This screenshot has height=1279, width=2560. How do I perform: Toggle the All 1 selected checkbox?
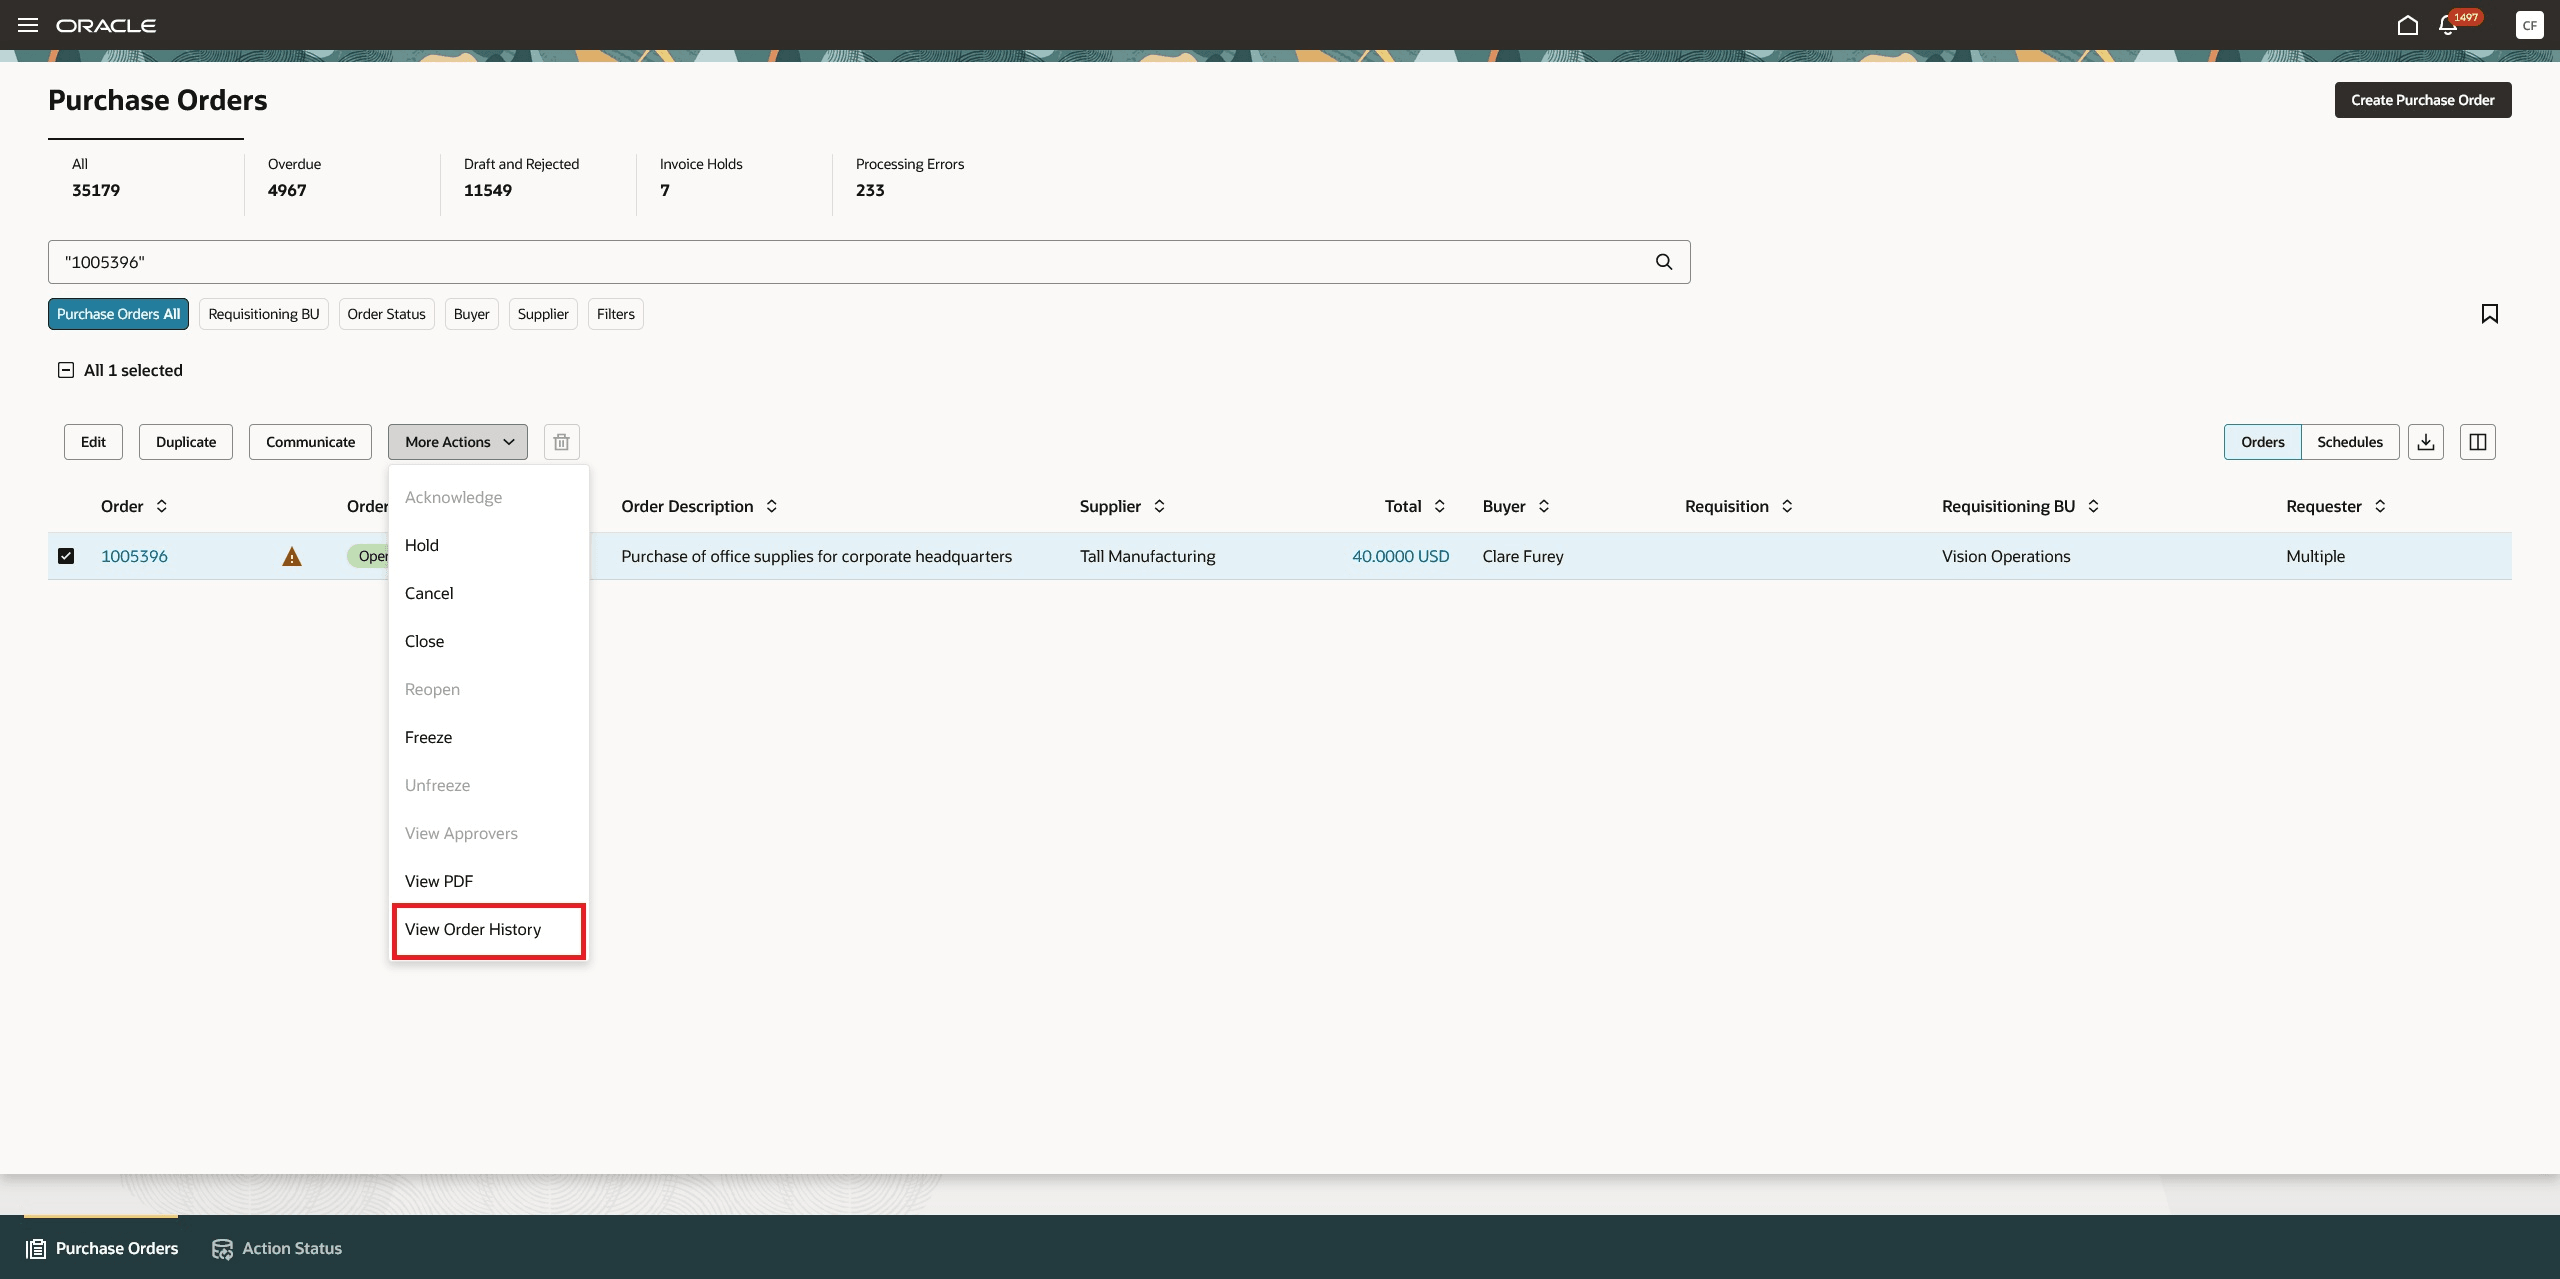[x=66, y=370]
